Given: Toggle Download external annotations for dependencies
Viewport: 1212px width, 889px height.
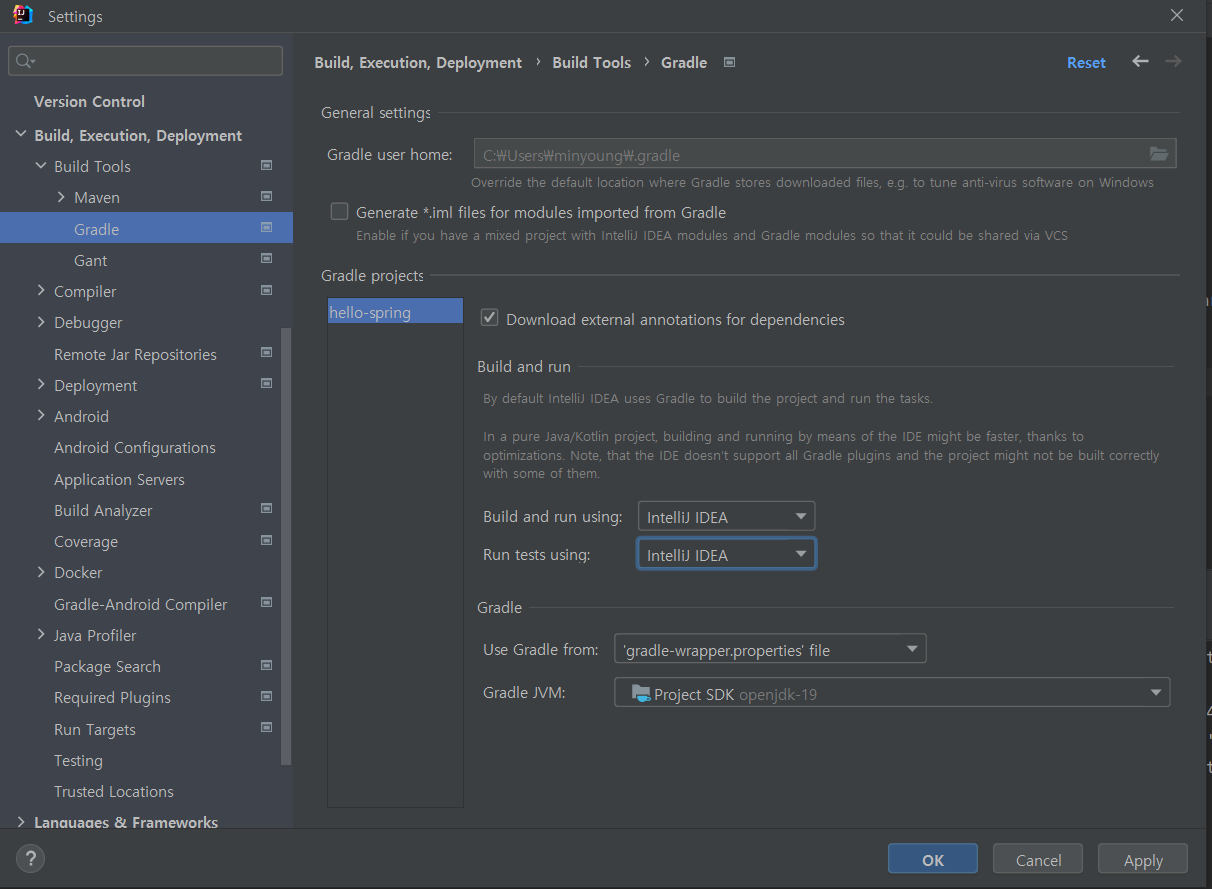Looking at the screenshot, I should click(x=489, y=318).
